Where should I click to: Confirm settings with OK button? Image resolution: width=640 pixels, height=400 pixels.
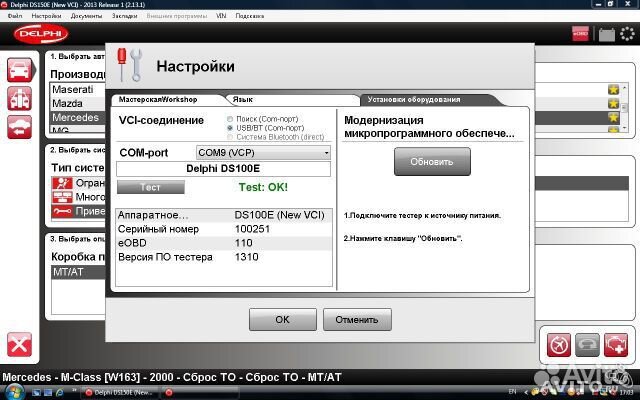(282, 320)
